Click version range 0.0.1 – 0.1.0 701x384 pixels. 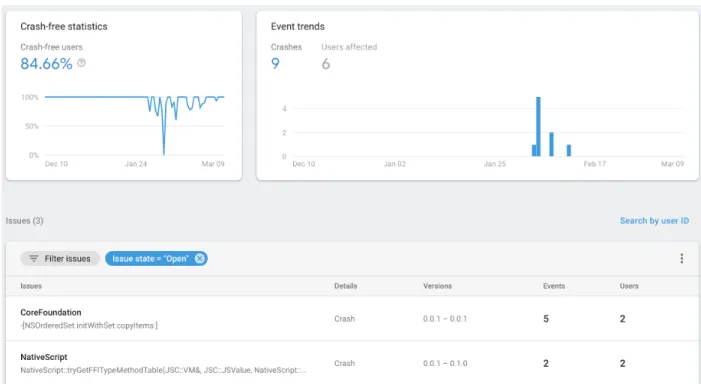[445, 363]
